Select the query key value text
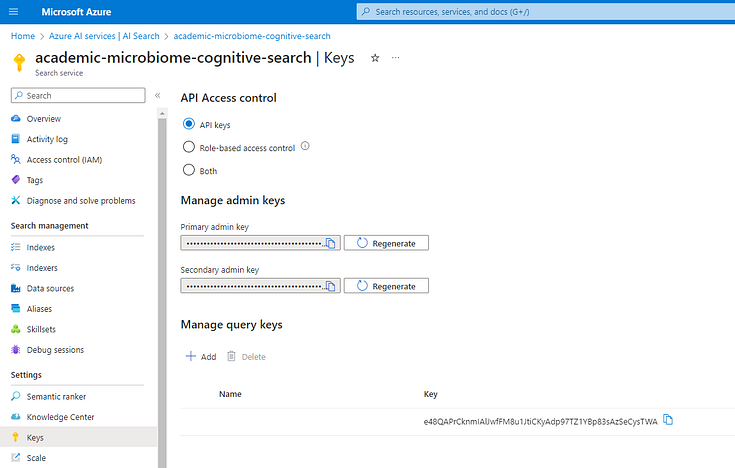This screenshot has width=735, height=468. (x=540, y=422)
